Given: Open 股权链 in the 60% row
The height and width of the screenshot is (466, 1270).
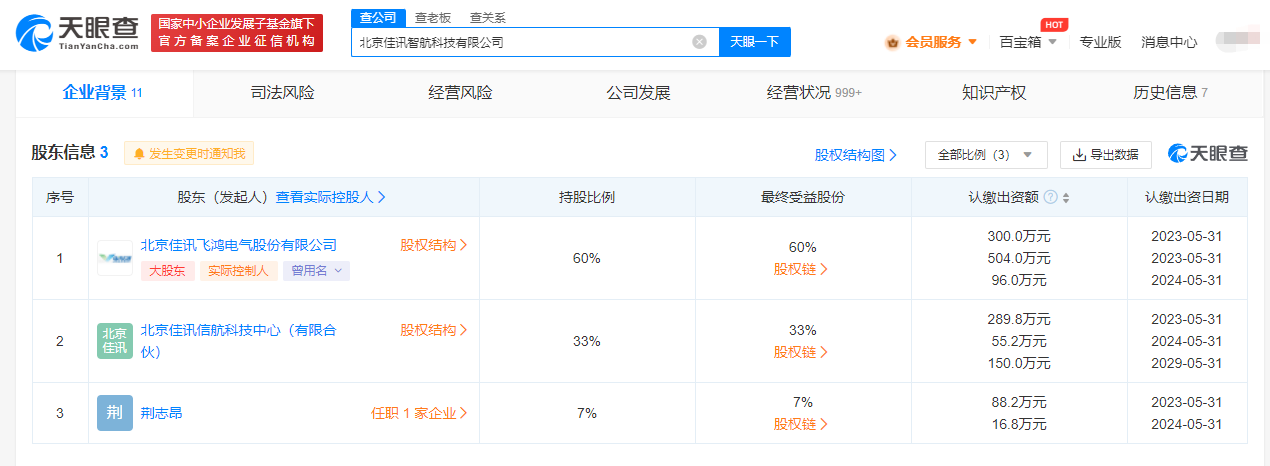Looking at the screenshot, I should (x=802, y=269).
